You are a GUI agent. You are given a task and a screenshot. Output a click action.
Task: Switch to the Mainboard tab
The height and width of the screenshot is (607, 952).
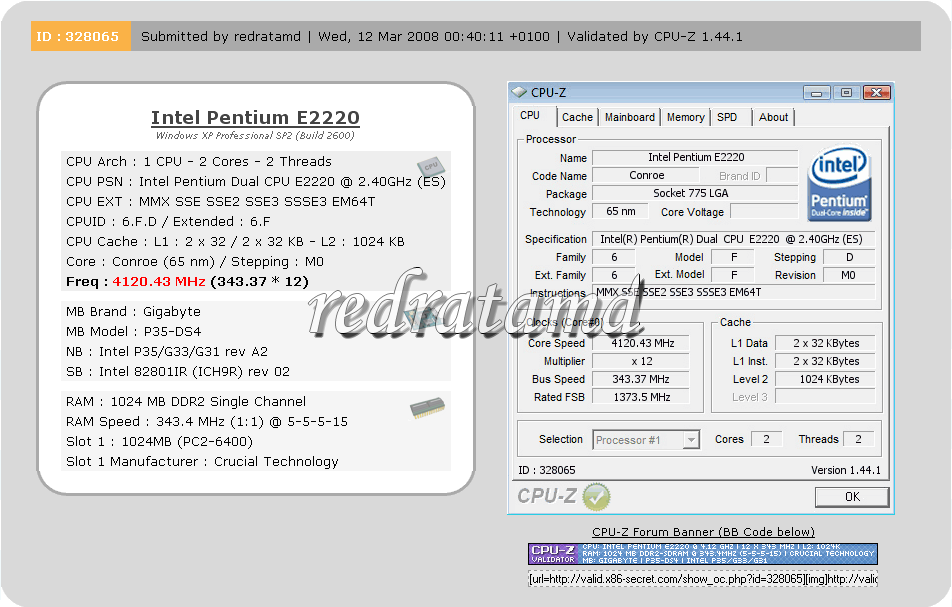tap(630, 117)
